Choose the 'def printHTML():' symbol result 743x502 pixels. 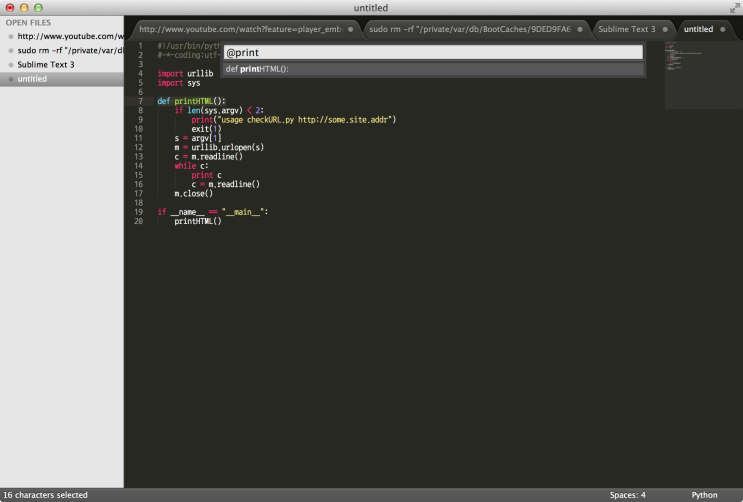tap(433, 69)
